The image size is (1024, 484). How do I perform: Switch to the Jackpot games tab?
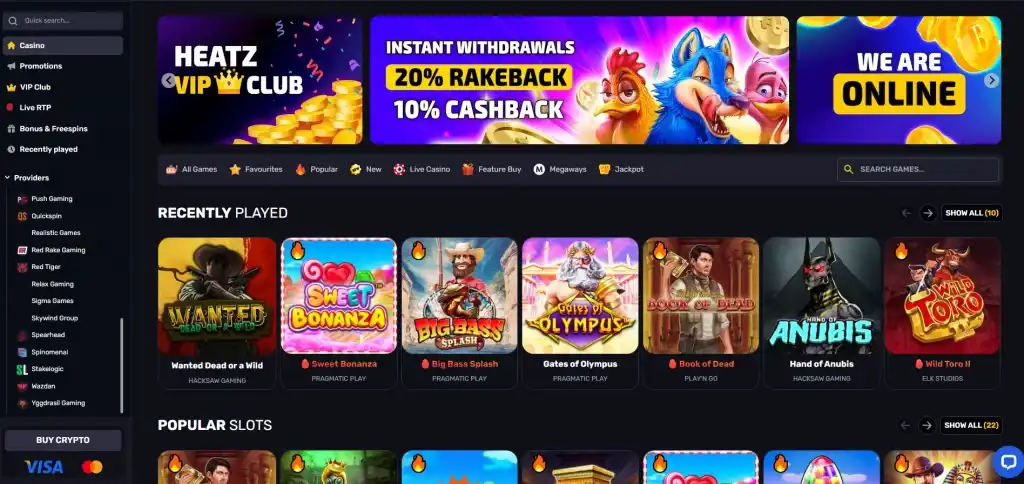621,169
